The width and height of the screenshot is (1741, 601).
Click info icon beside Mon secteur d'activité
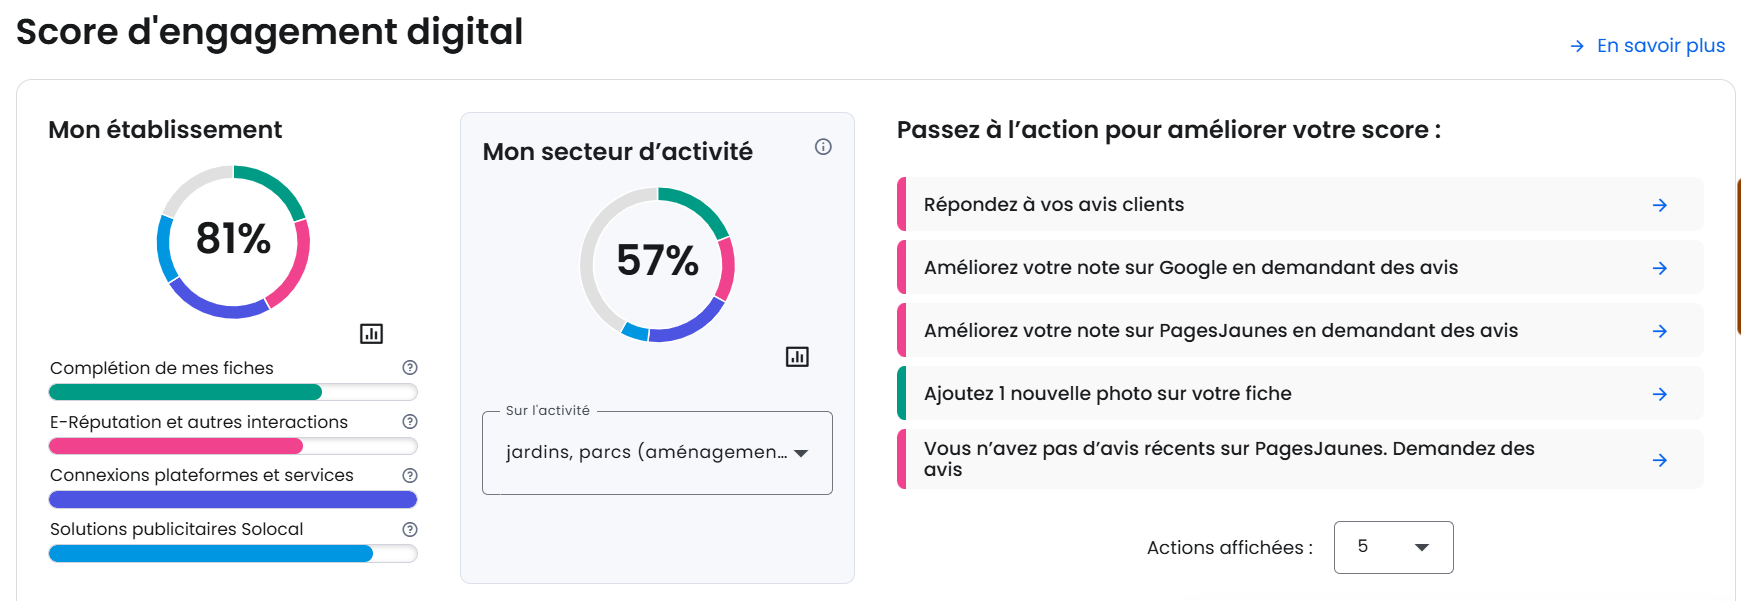pyautogui.click(x=823, y=147)
